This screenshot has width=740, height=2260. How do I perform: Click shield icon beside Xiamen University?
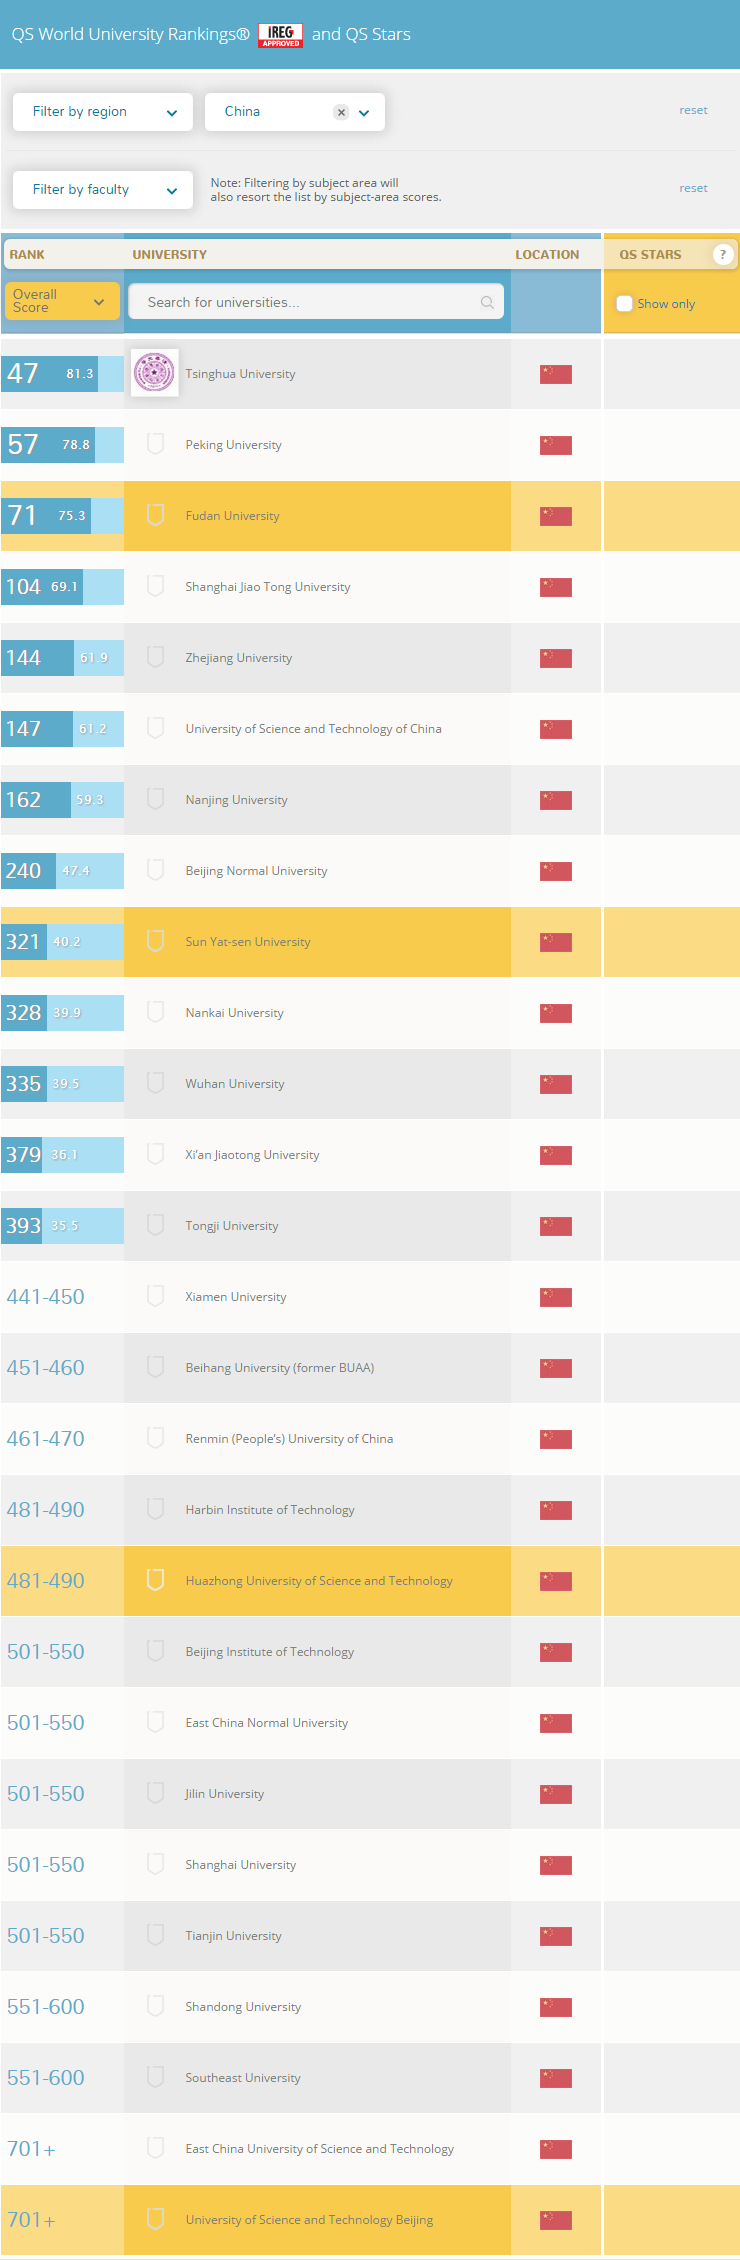155,1296
